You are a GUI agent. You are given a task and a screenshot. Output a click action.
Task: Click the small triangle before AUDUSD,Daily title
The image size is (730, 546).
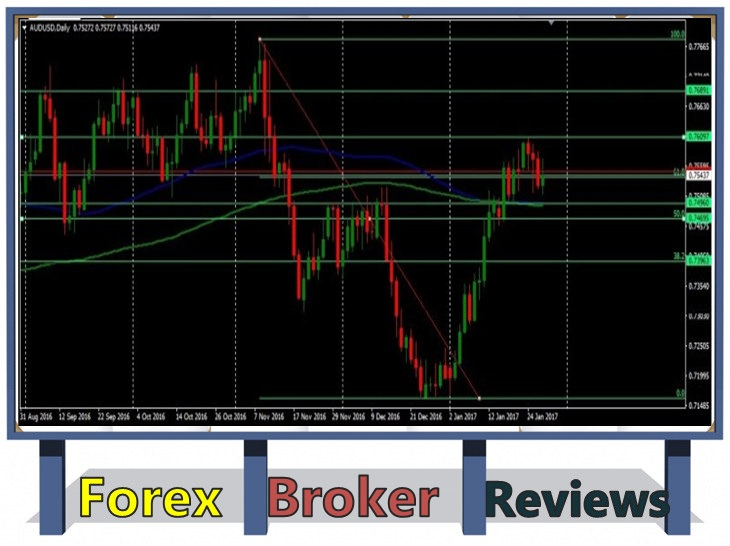click(x=25, y=26)
